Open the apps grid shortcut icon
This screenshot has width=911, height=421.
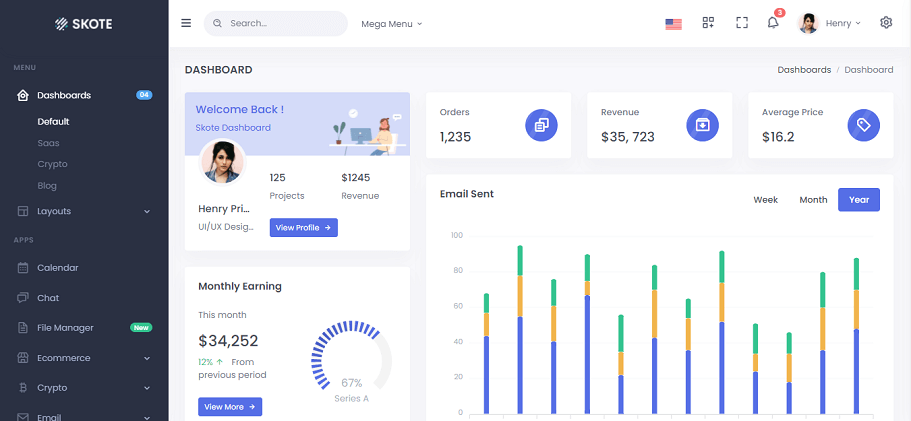[x=708, y=23]
